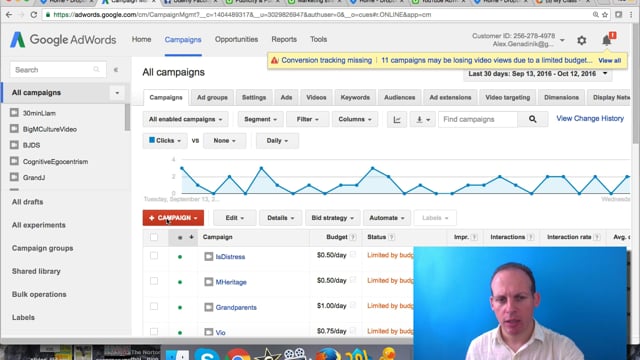Open the notifications bell
This screenshot has width=640, height=360.
[x=607, y=40]
